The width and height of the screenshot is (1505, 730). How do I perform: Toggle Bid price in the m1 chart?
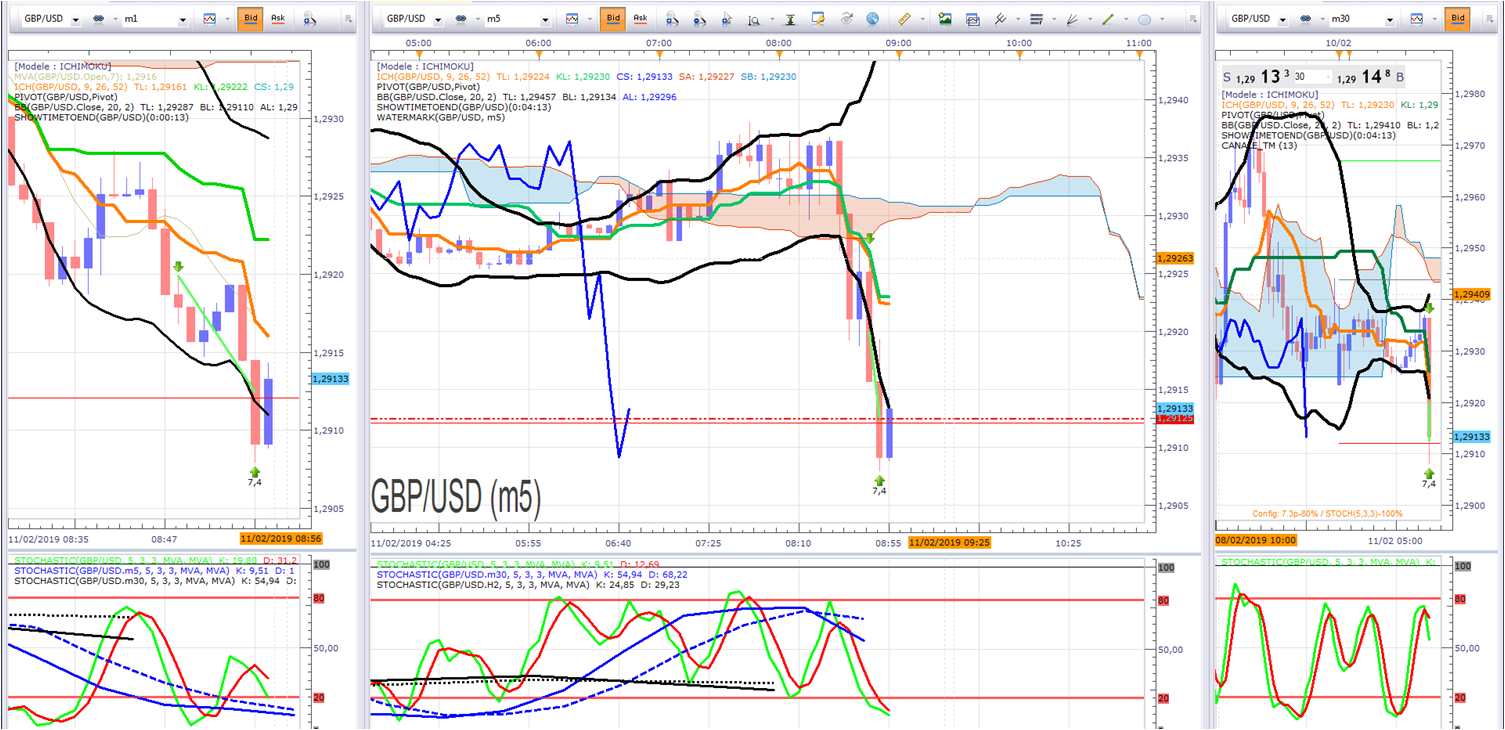(250, 19)
